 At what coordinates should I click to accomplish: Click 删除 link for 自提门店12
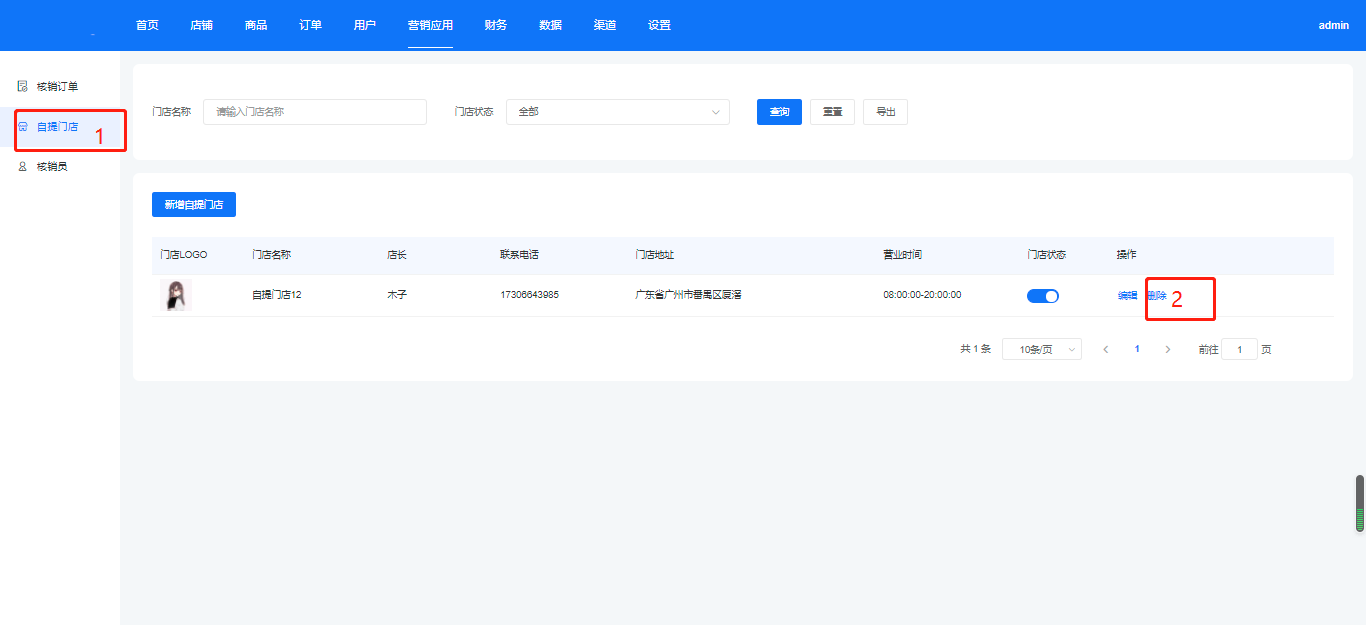tap(1157, 296)
